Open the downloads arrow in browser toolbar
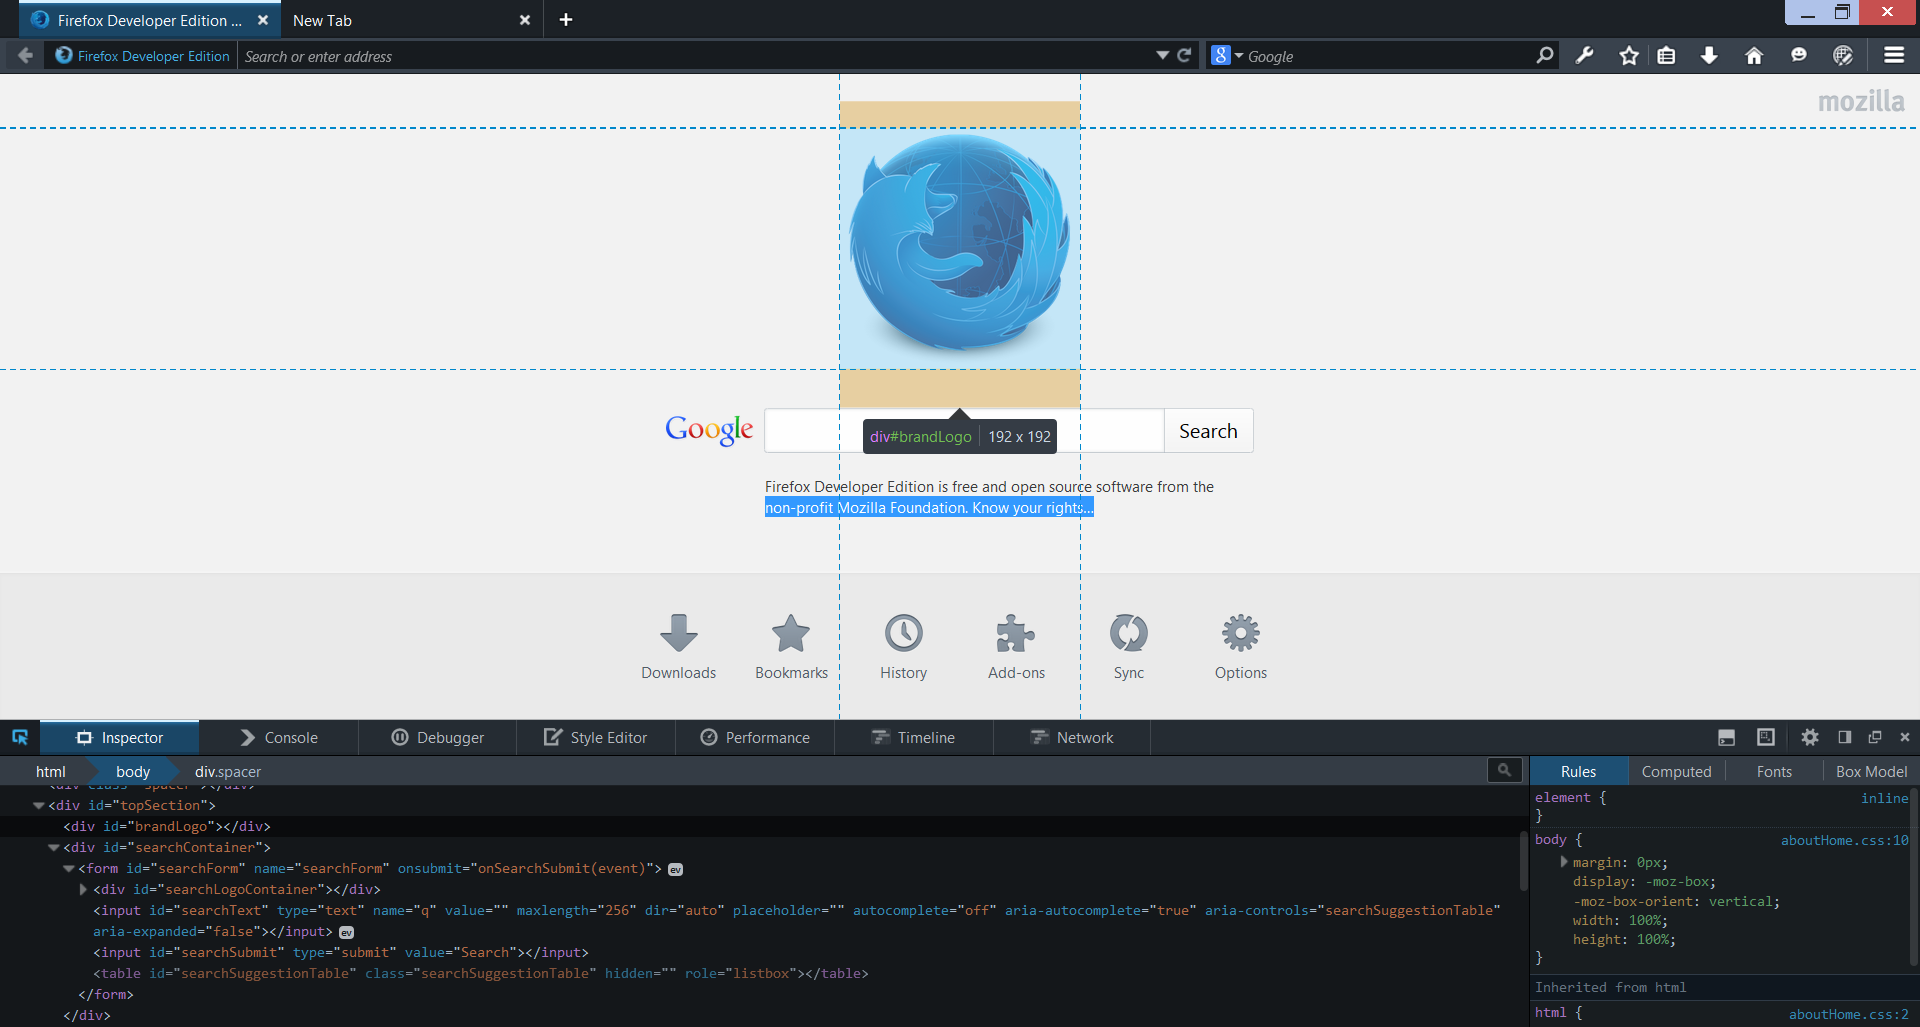Image resolution: width=1920 pixels, height=1027 pixels. [1709, 56]
